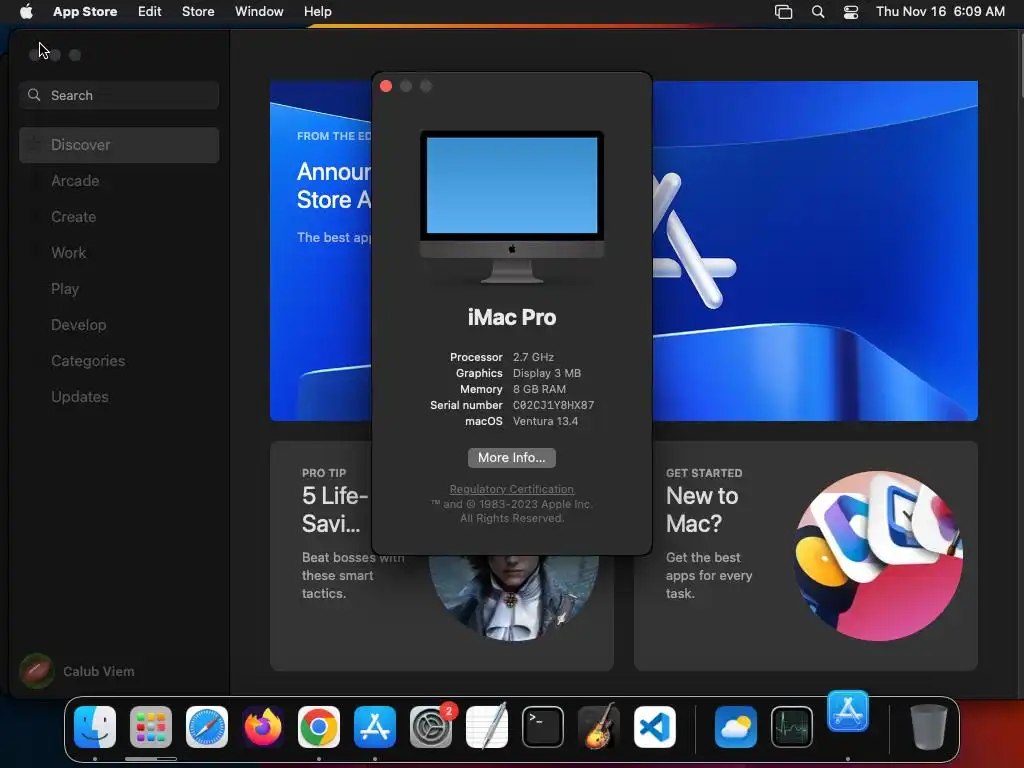The height and width of the screenshot is (768, 1024).
Task: Click the date and time in menu bar
Action: (940, 12)
